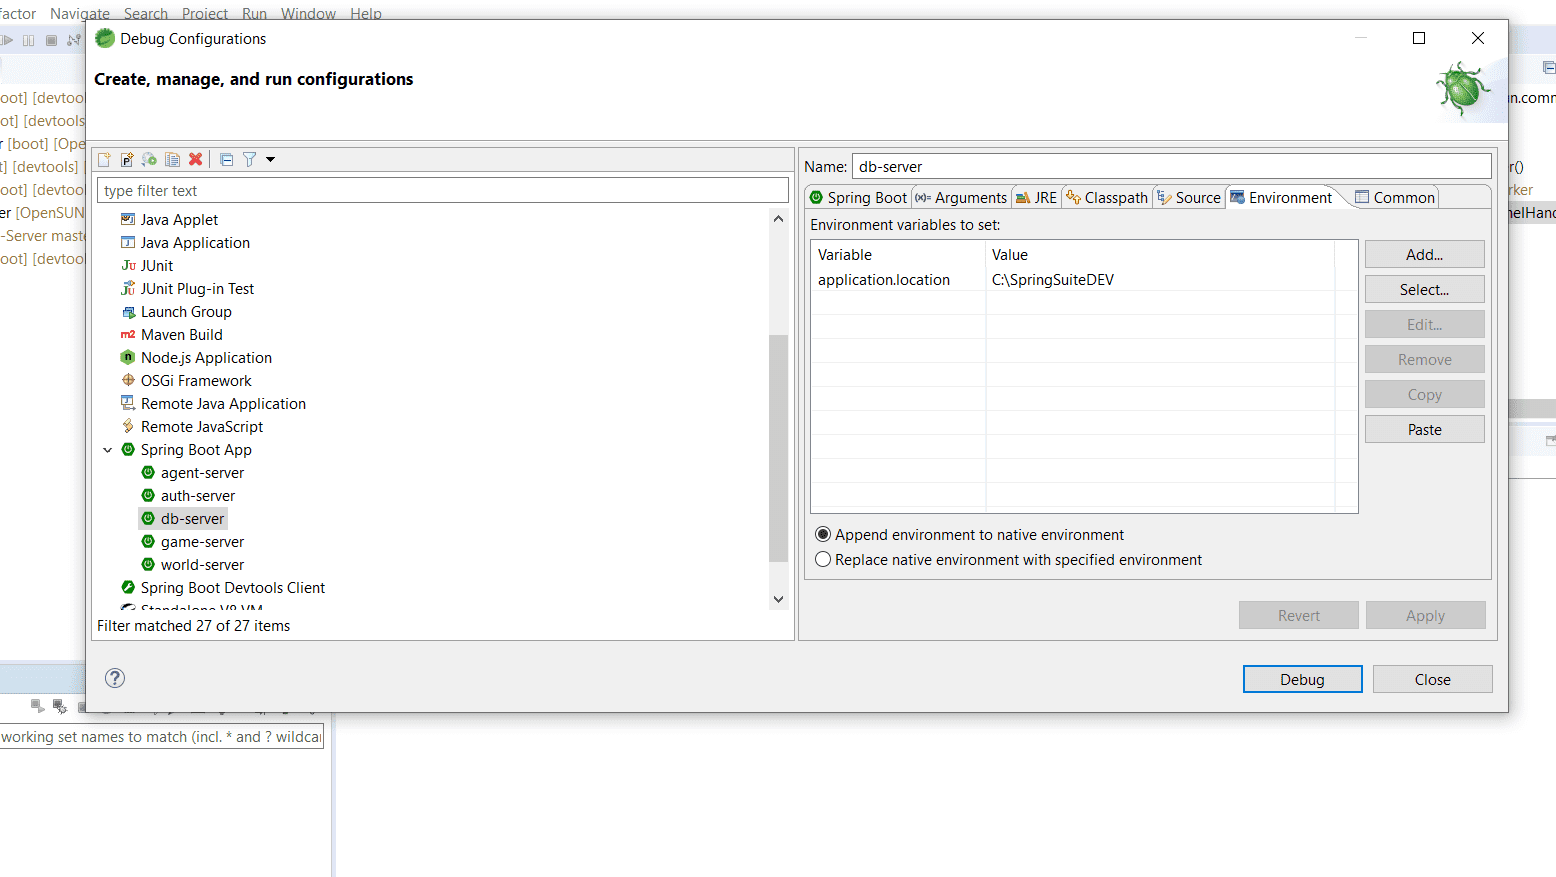1556x877 pixels.
Task: Click the Debug button
Action: [1302, 680]
